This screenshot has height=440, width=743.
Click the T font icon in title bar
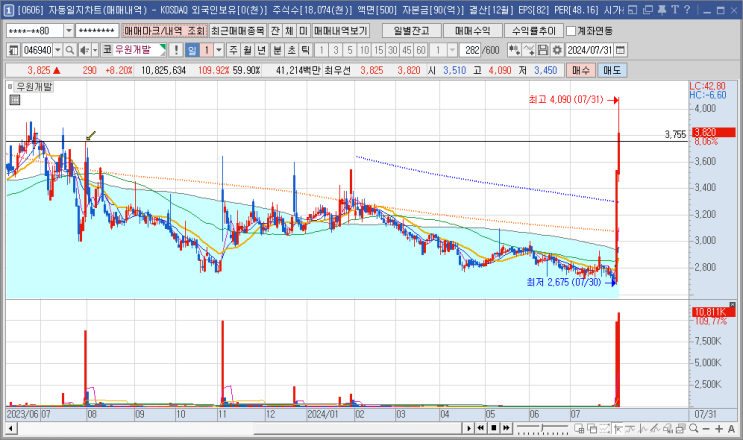coord(675,9)
